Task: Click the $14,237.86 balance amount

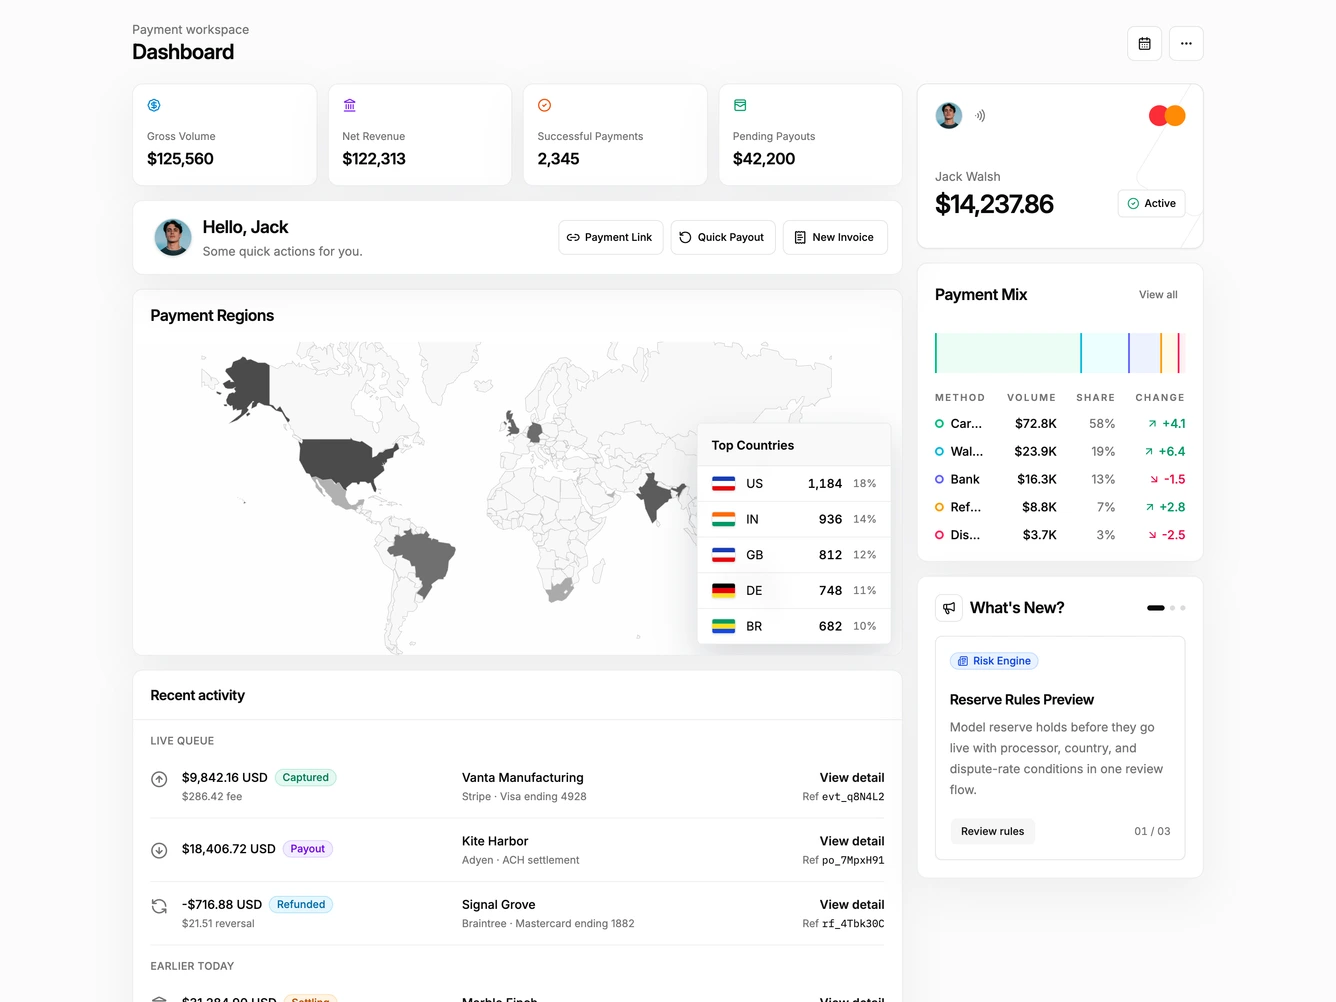Action: (994, 205)
